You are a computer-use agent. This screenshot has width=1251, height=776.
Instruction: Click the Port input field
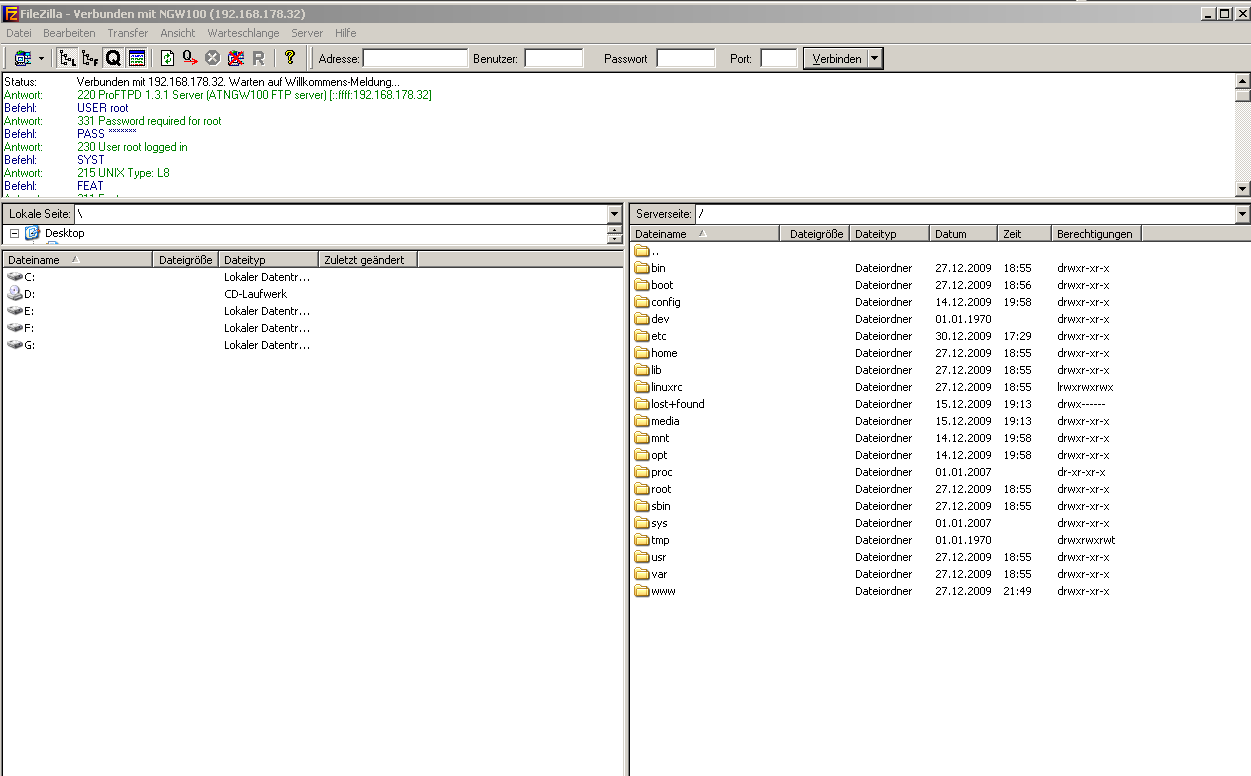779,58
